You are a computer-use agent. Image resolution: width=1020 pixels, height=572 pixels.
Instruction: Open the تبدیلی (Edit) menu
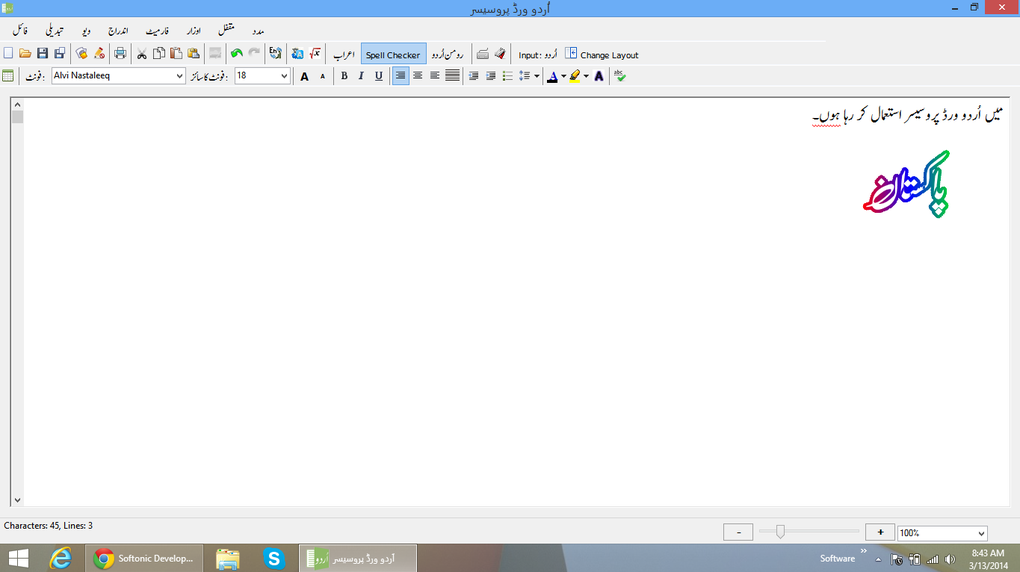coord(55,31)
